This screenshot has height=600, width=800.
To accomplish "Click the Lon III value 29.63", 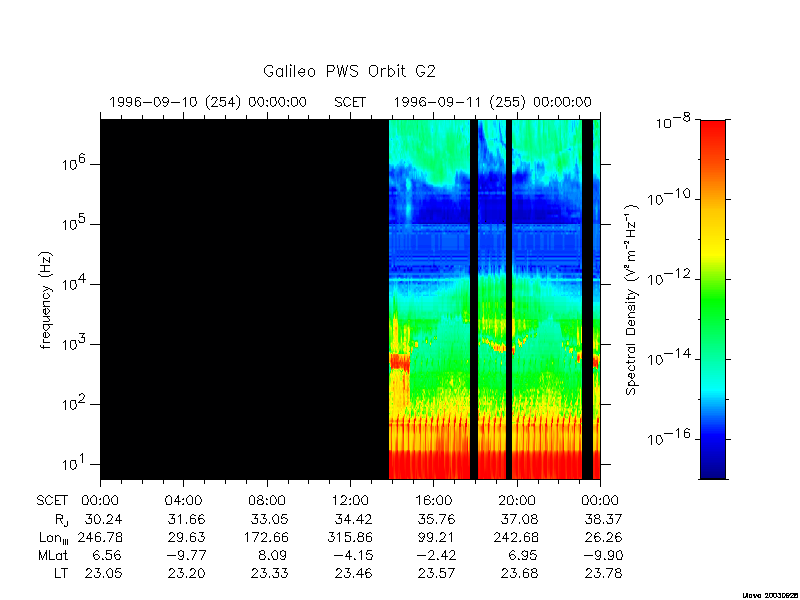I will tap(186, 537).
